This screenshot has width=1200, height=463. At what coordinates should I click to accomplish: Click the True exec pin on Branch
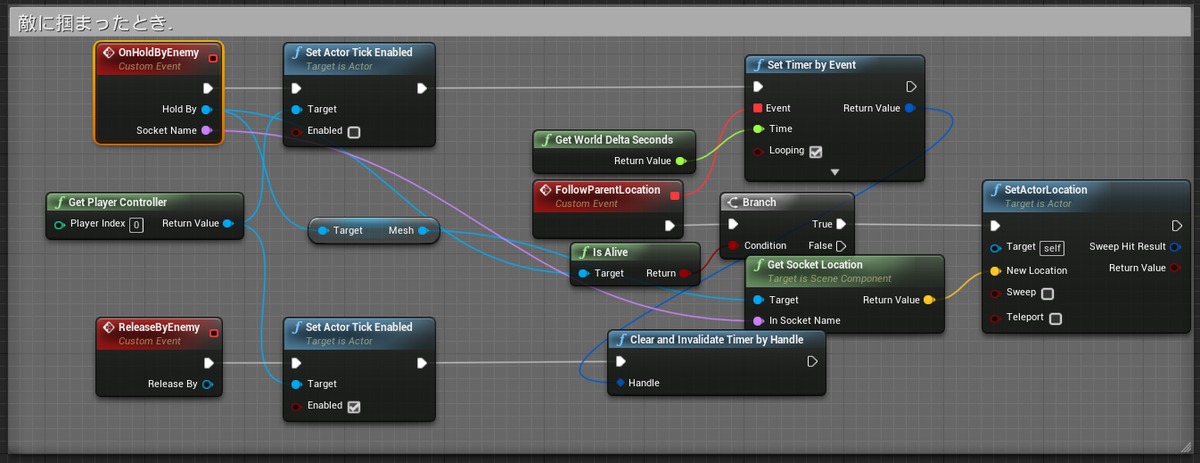tap(841, 224)
